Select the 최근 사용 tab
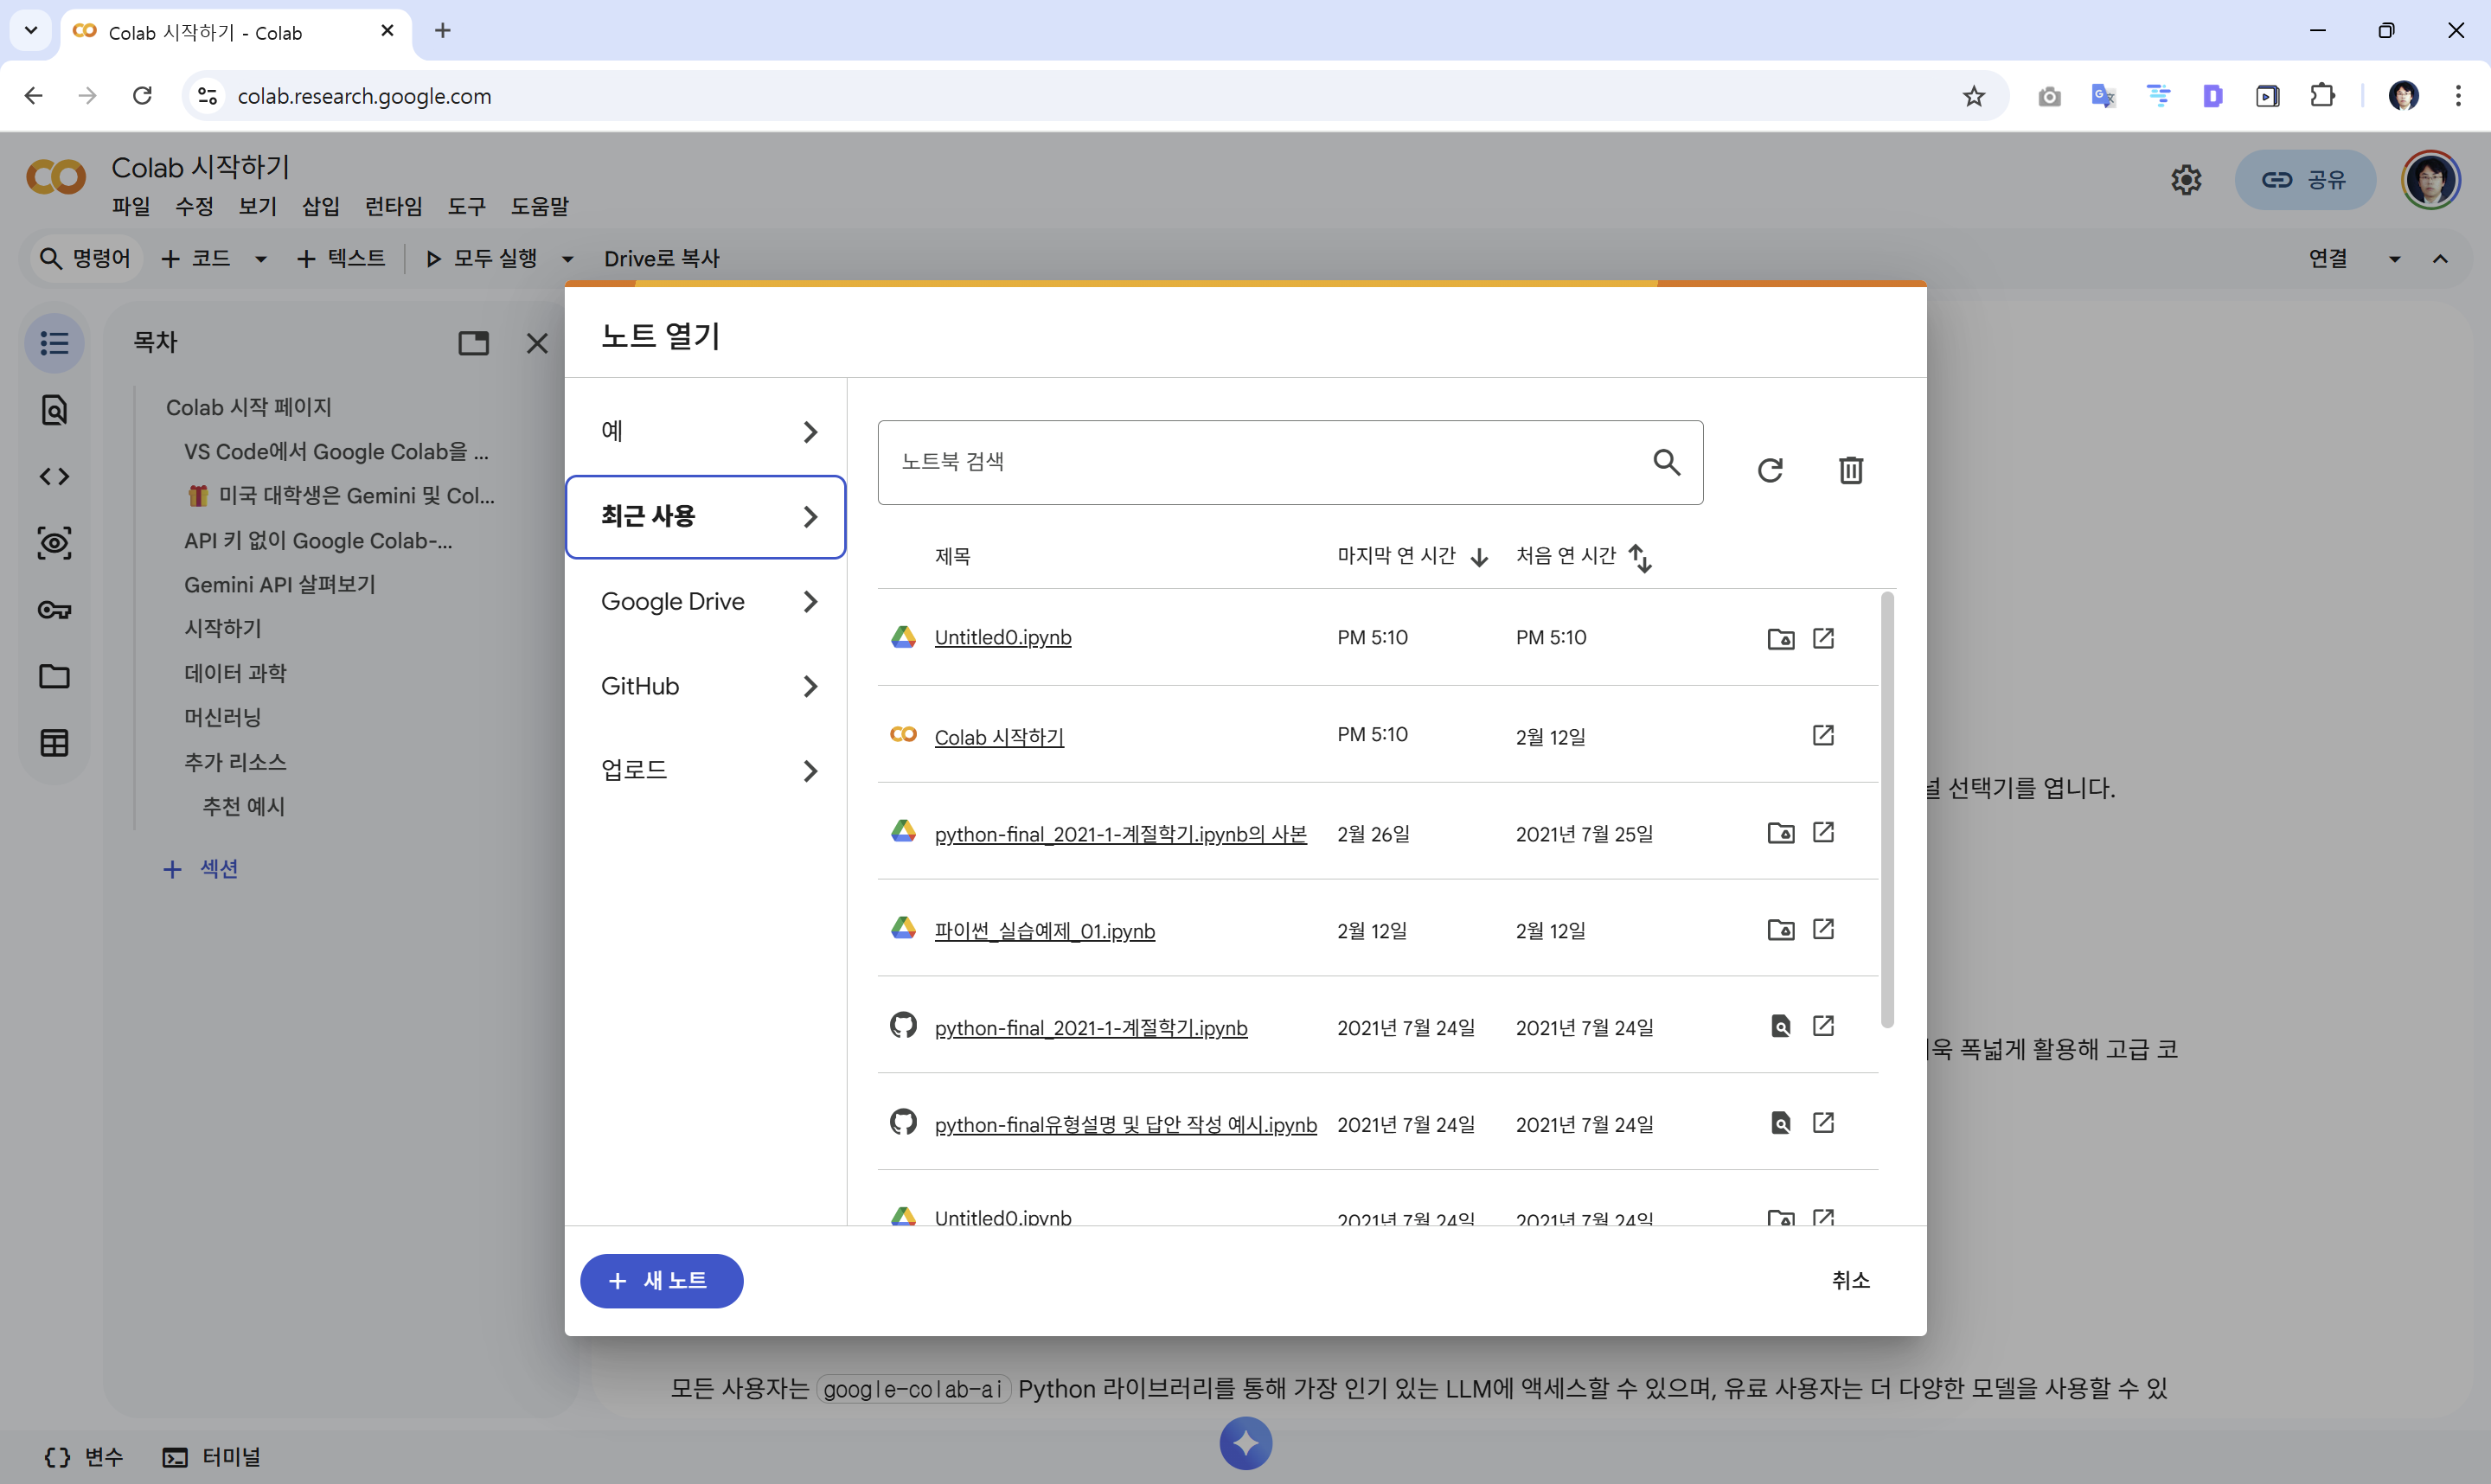The width and height of the screenshot is (2491, 1484). (x=706, y=517)
